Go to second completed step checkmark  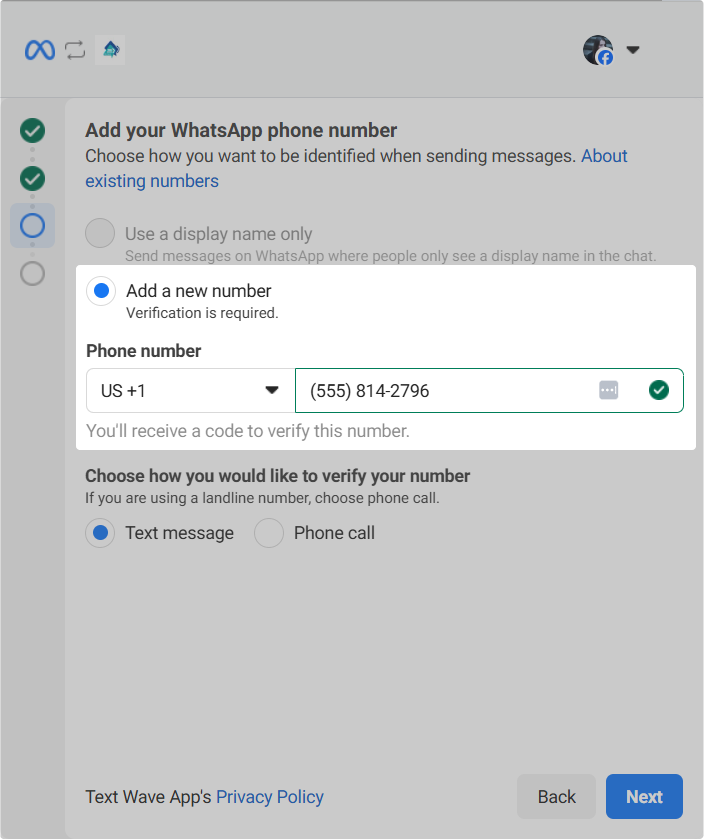(x=33, y=179)
